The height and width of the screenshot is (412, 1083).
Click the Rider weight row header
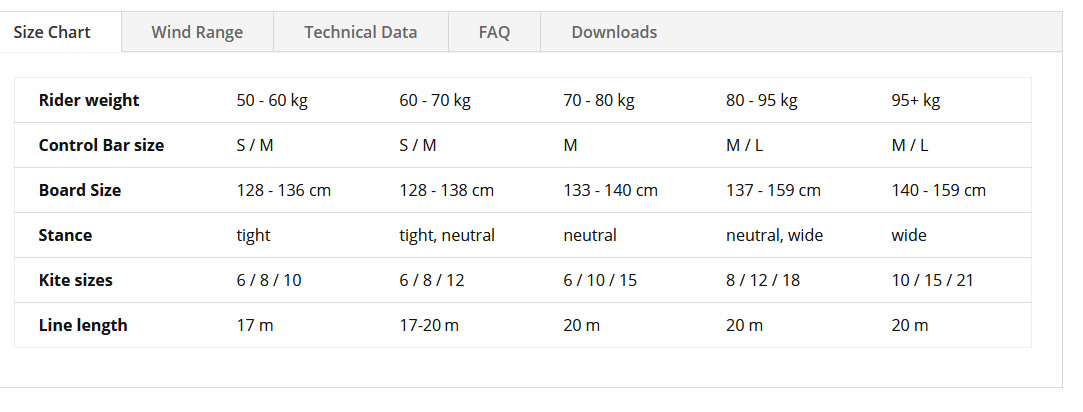(x=89, y=100)
